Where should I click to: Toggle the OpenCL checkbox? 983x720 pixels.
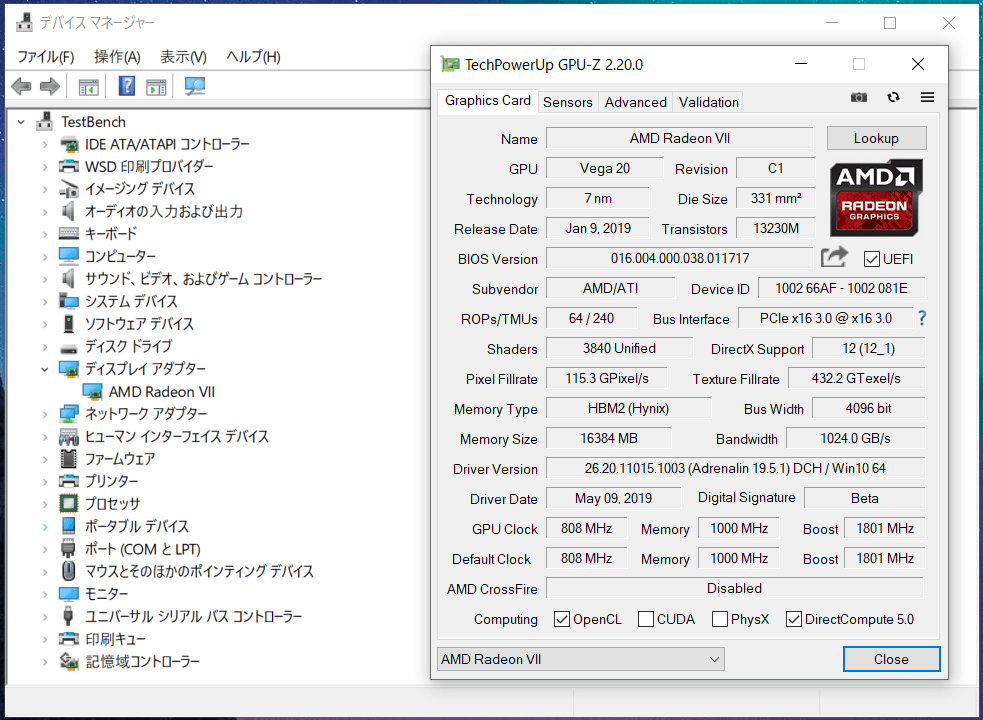(x=562, y=619)
